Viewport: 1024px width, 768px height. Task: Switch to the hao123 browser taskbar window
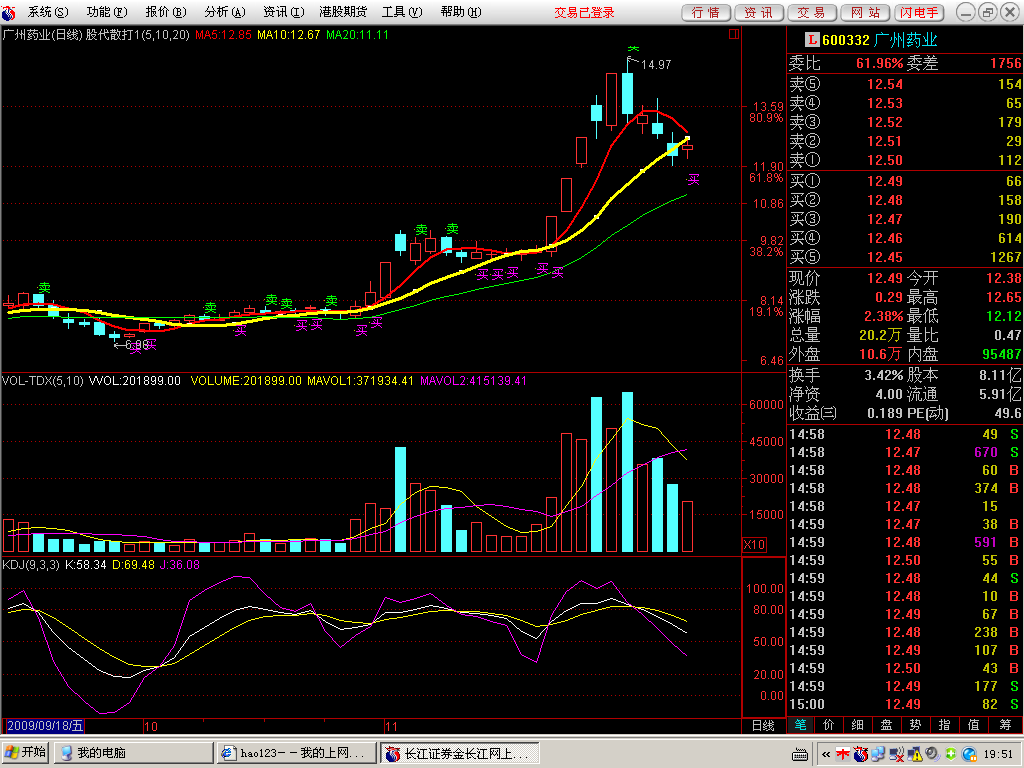pyautogui.click(x=297, y=752)
